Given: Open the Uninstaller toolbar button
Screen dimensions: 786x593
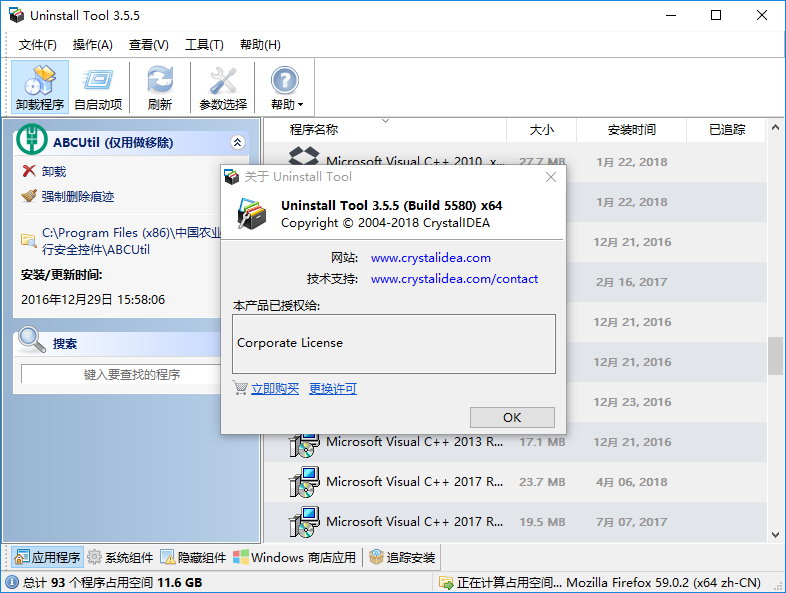Looking at the screenshot, I should (x=40, y=87).
